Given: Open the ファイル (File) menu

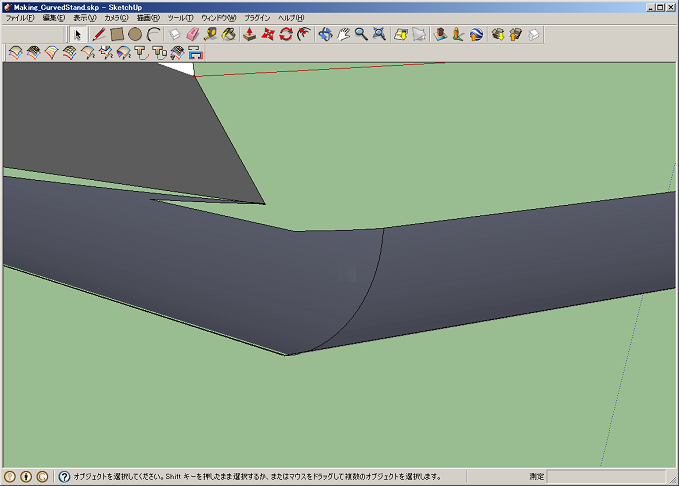Looking at the screenshot, I should (20, 18).
